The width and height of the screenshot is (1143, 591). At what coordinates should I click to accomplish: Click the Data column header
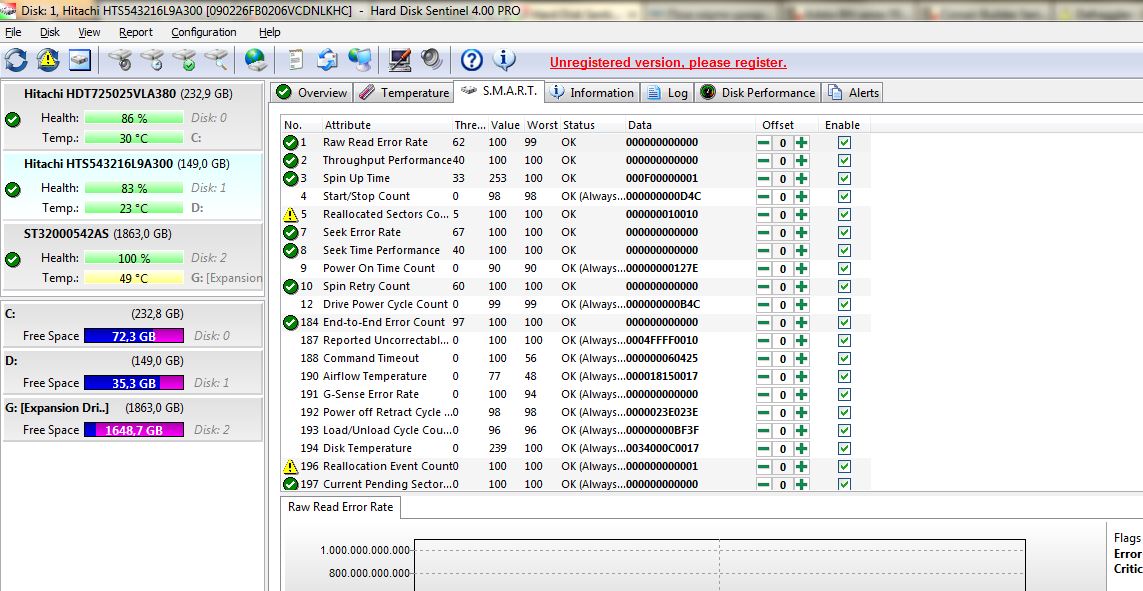click(690, 125)
